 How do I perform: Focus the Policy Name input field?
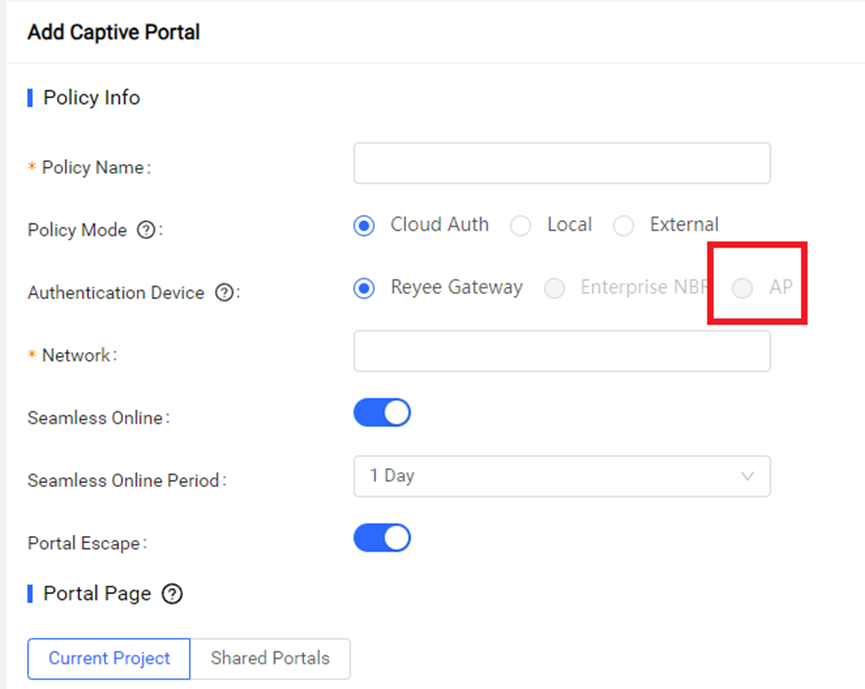click(562, 163)
